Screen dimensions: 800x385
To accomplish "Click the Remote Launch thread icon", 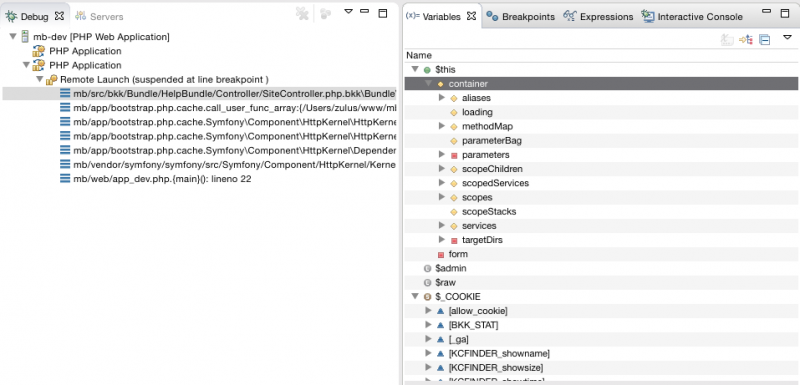I will pos(52,80).
